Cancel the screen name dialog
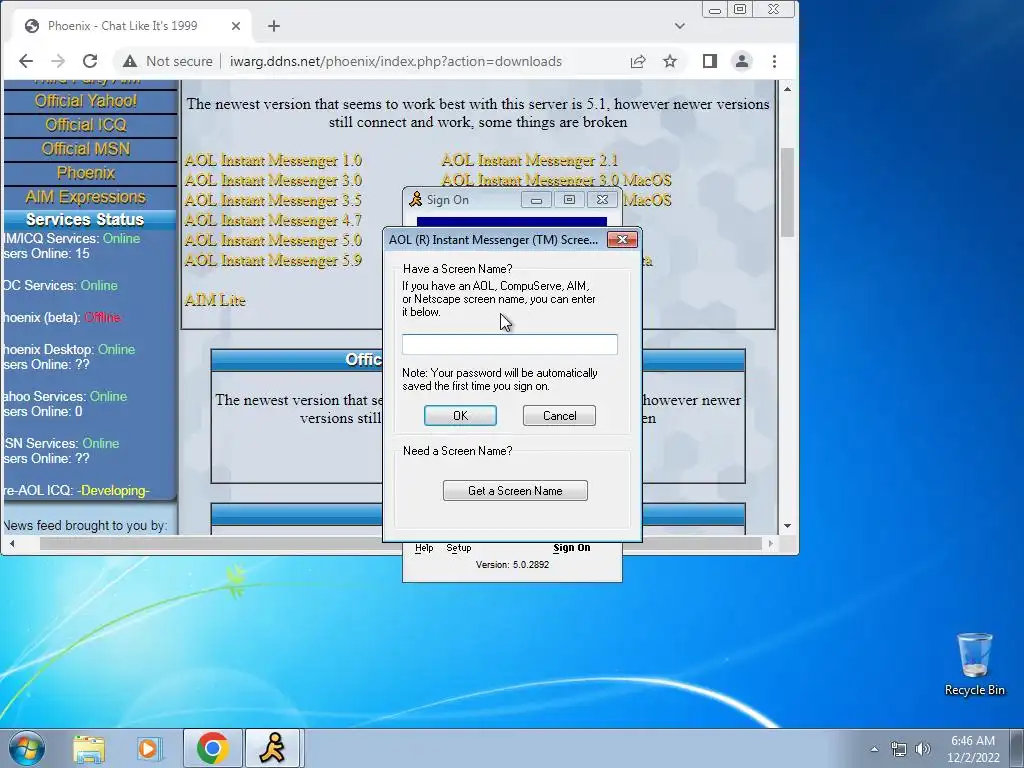 (x=559, y=416)
